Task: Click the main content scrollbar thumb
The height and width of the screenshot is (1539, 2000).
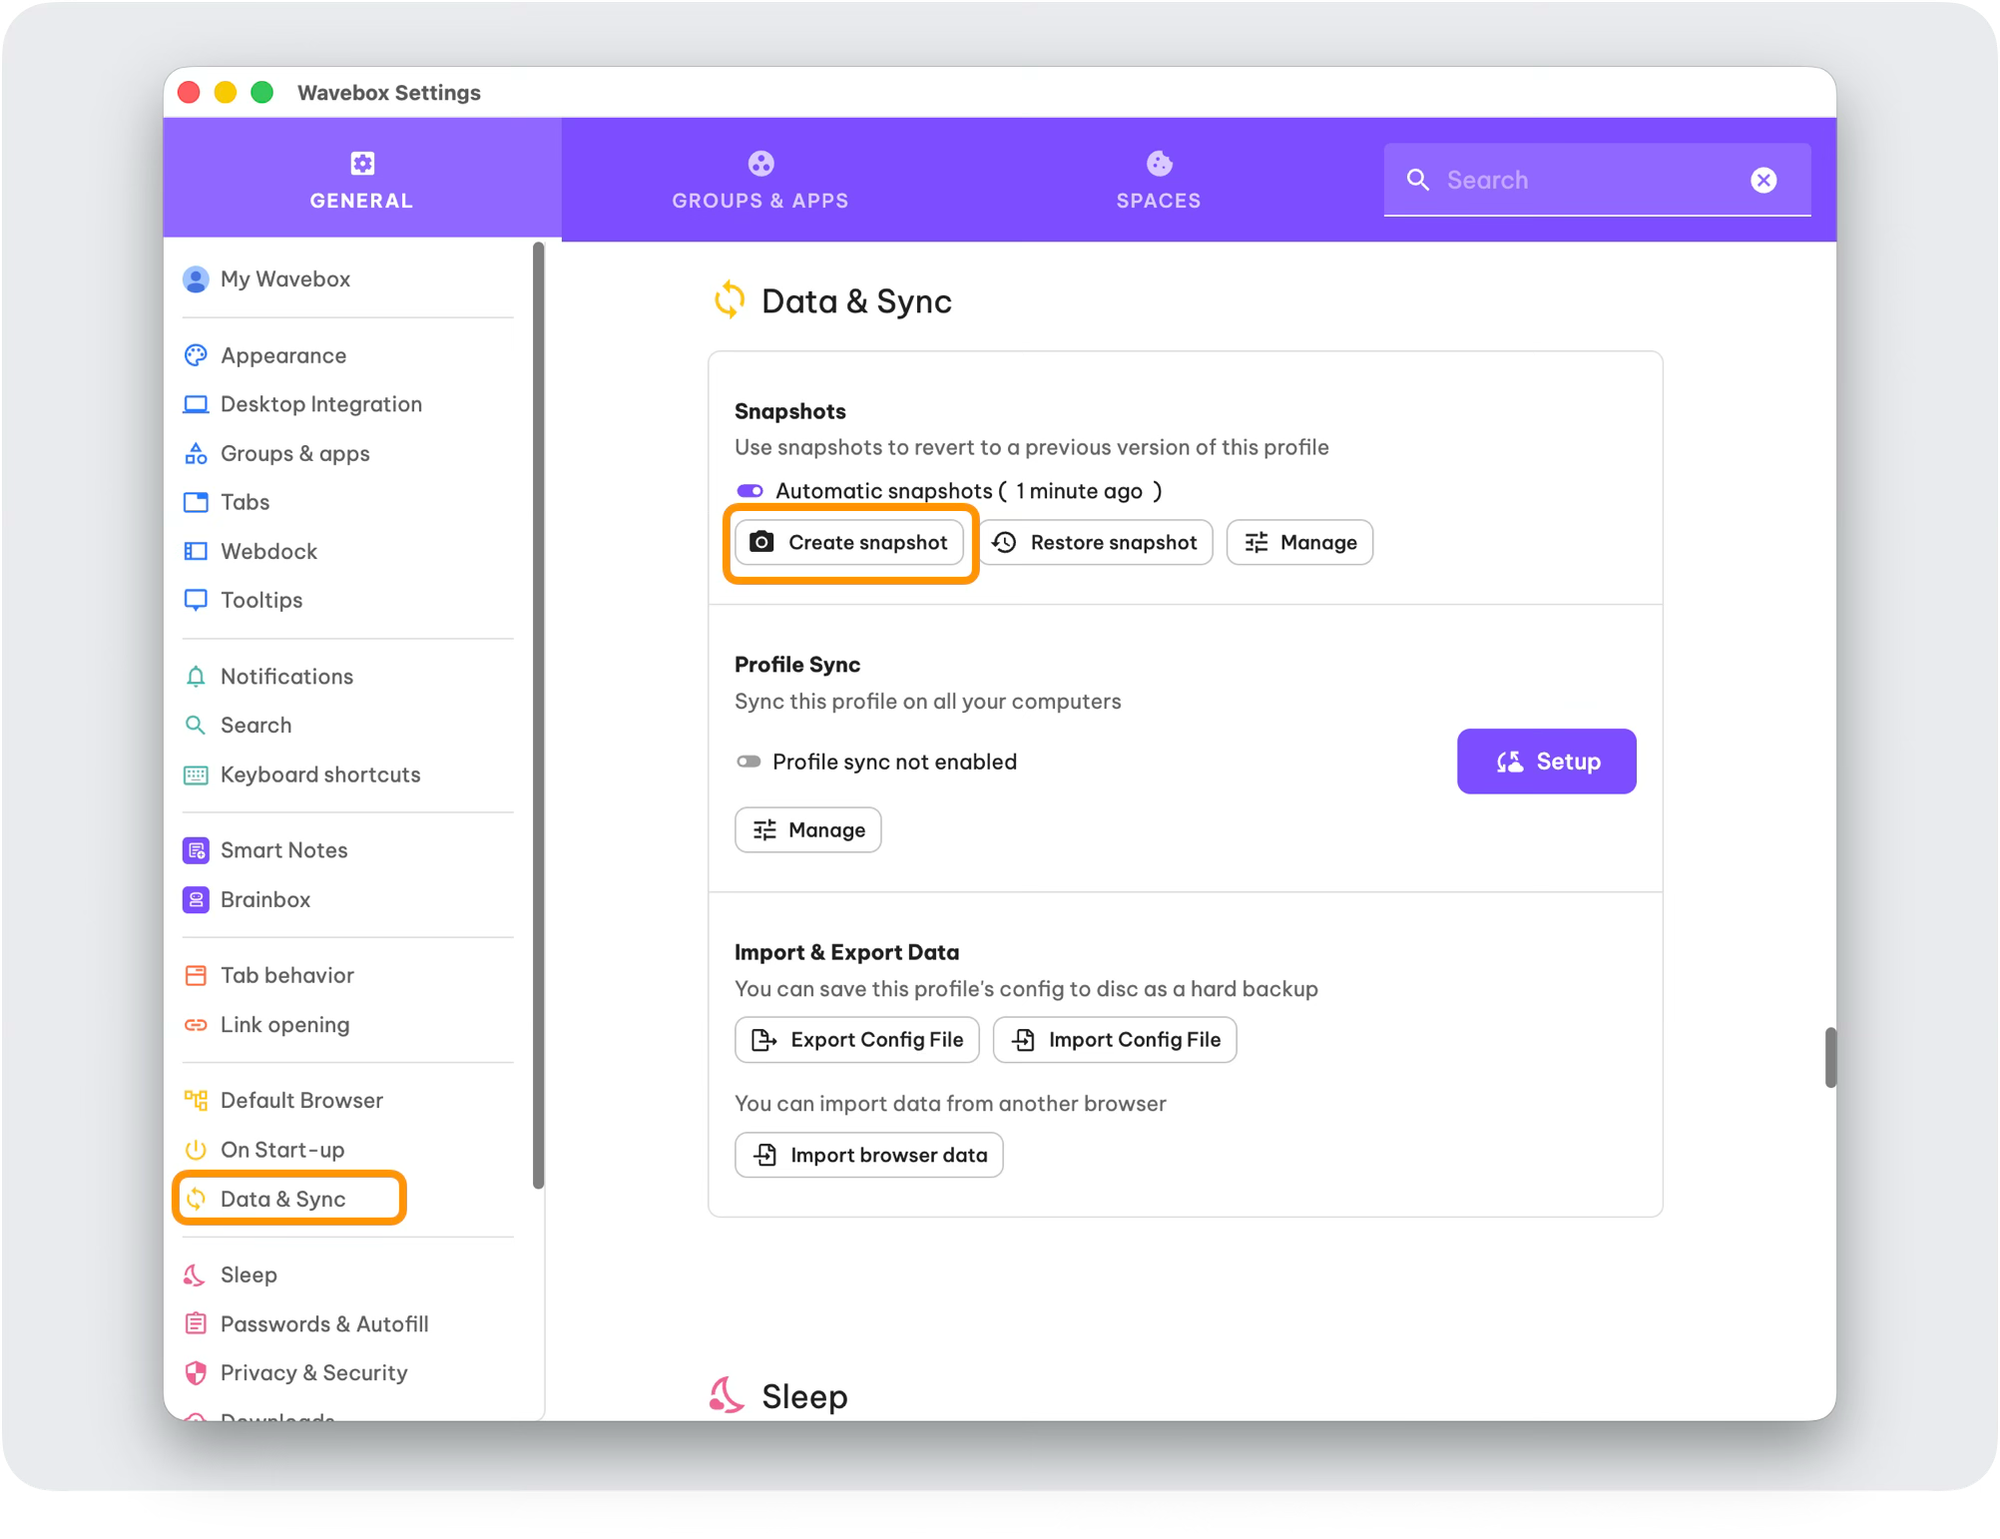Action: tap(1830, 1057)
